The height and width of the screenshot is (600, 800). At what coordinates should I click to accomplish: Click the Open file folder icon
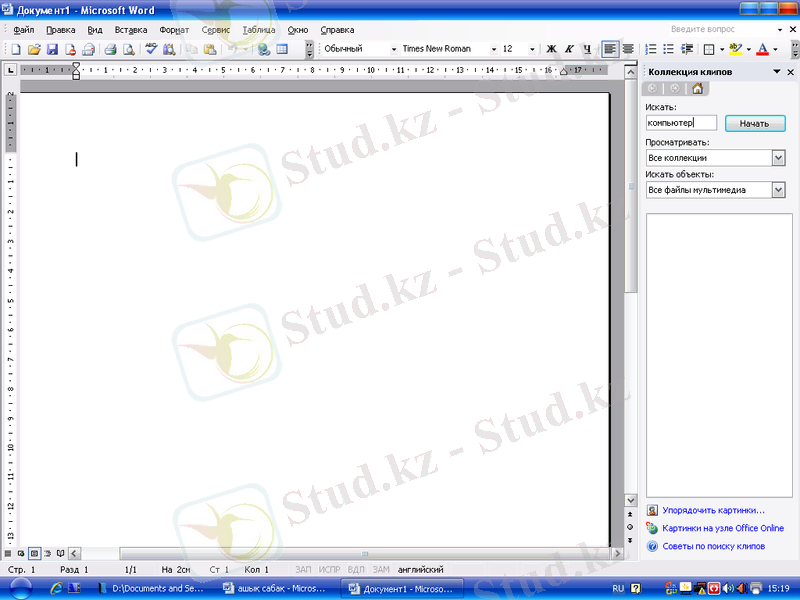pos(34,49)
